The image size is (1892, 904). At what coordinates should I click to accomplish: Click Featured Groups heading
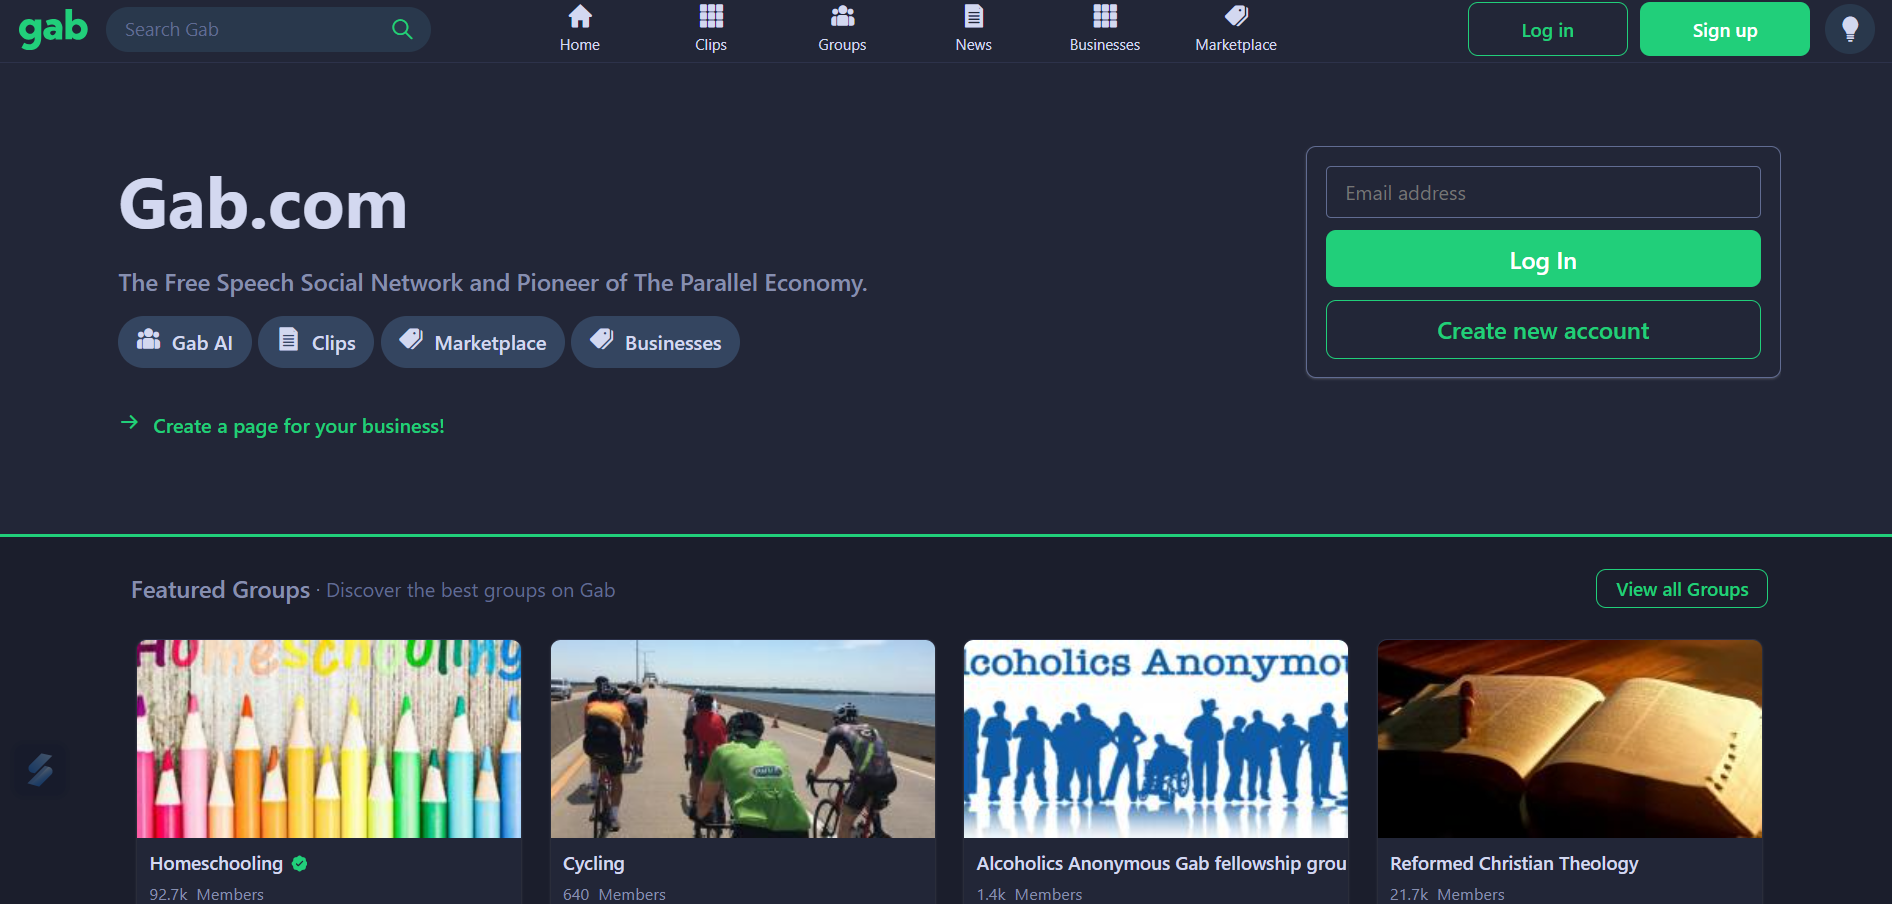[x=221, y=590]
